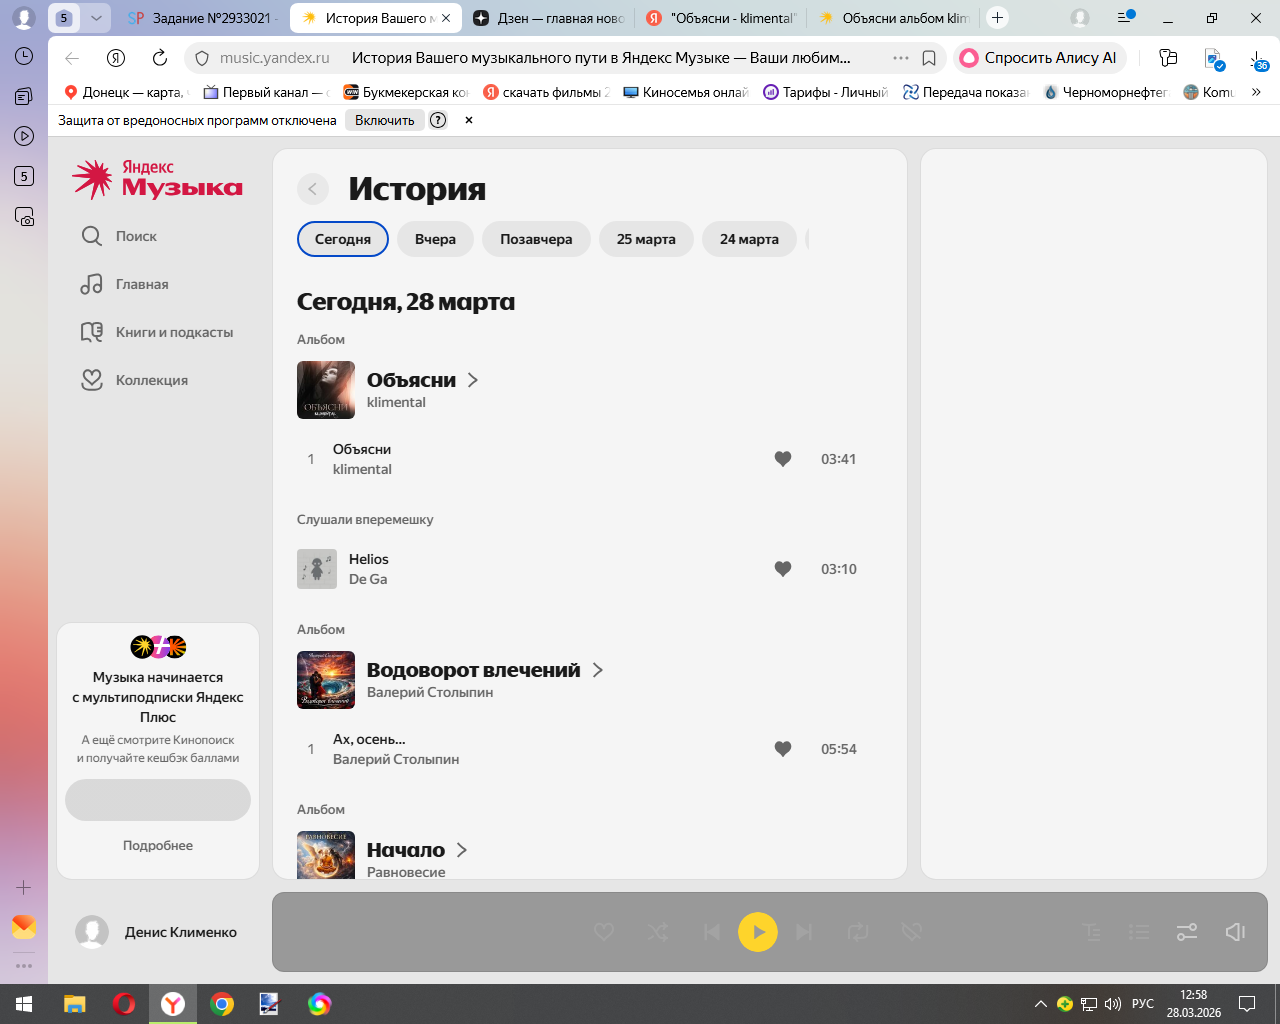Click Подробнее in the Яндекс Плюс promo
The width and height of the screenshot is (1280, 1024).
click(158, 845)
